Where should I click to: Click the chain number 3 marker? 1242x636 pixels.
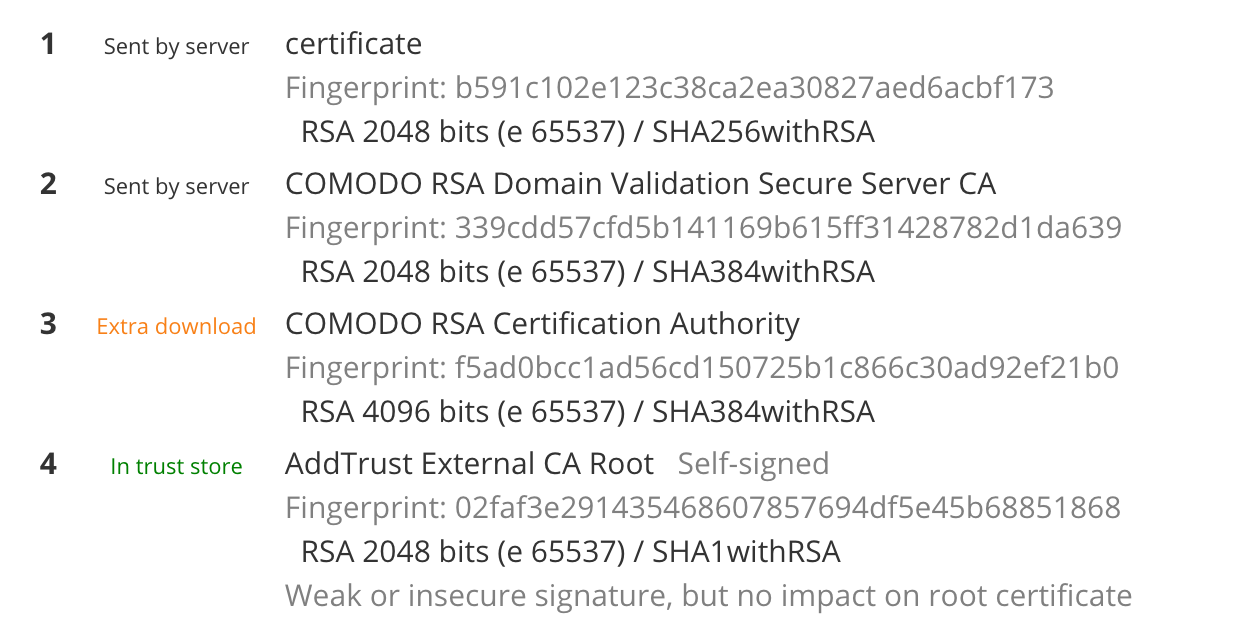pos(48,325)
